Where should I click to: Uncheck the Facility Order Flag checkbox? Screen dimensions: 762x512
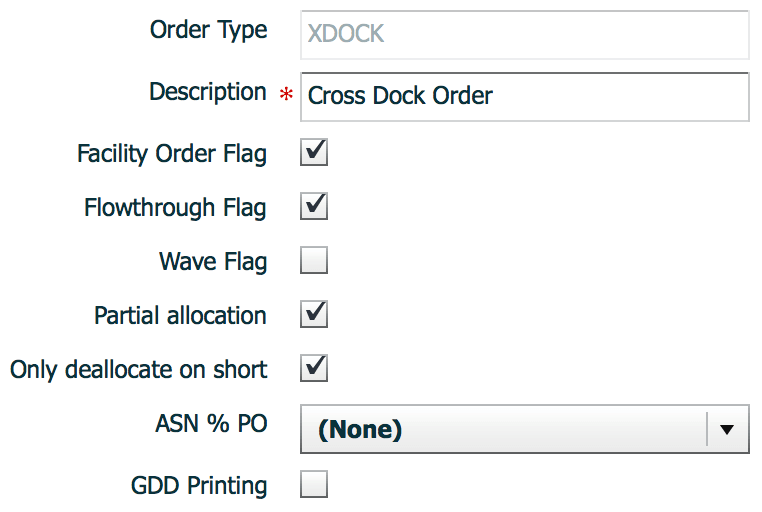(314, 153)
